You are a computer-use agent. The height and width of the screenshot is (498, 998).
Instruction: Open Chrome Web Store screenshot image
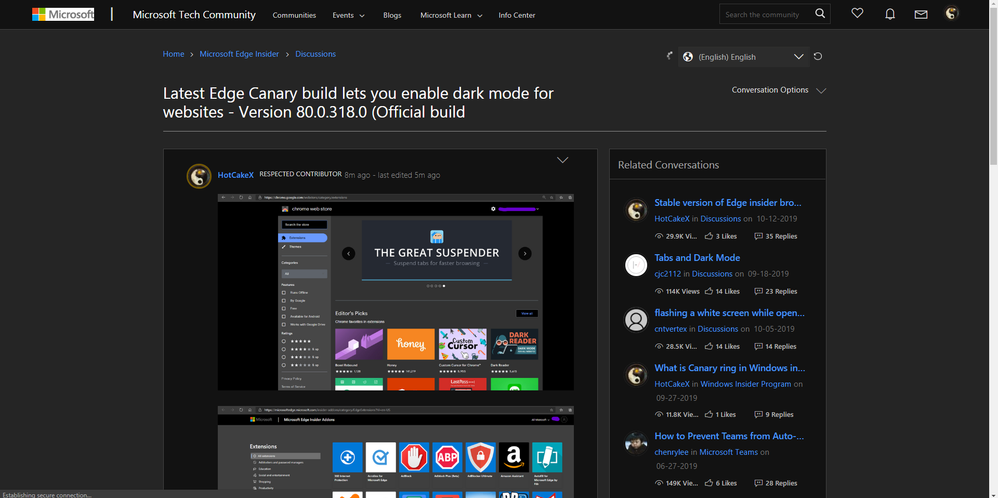pos(396,292)
